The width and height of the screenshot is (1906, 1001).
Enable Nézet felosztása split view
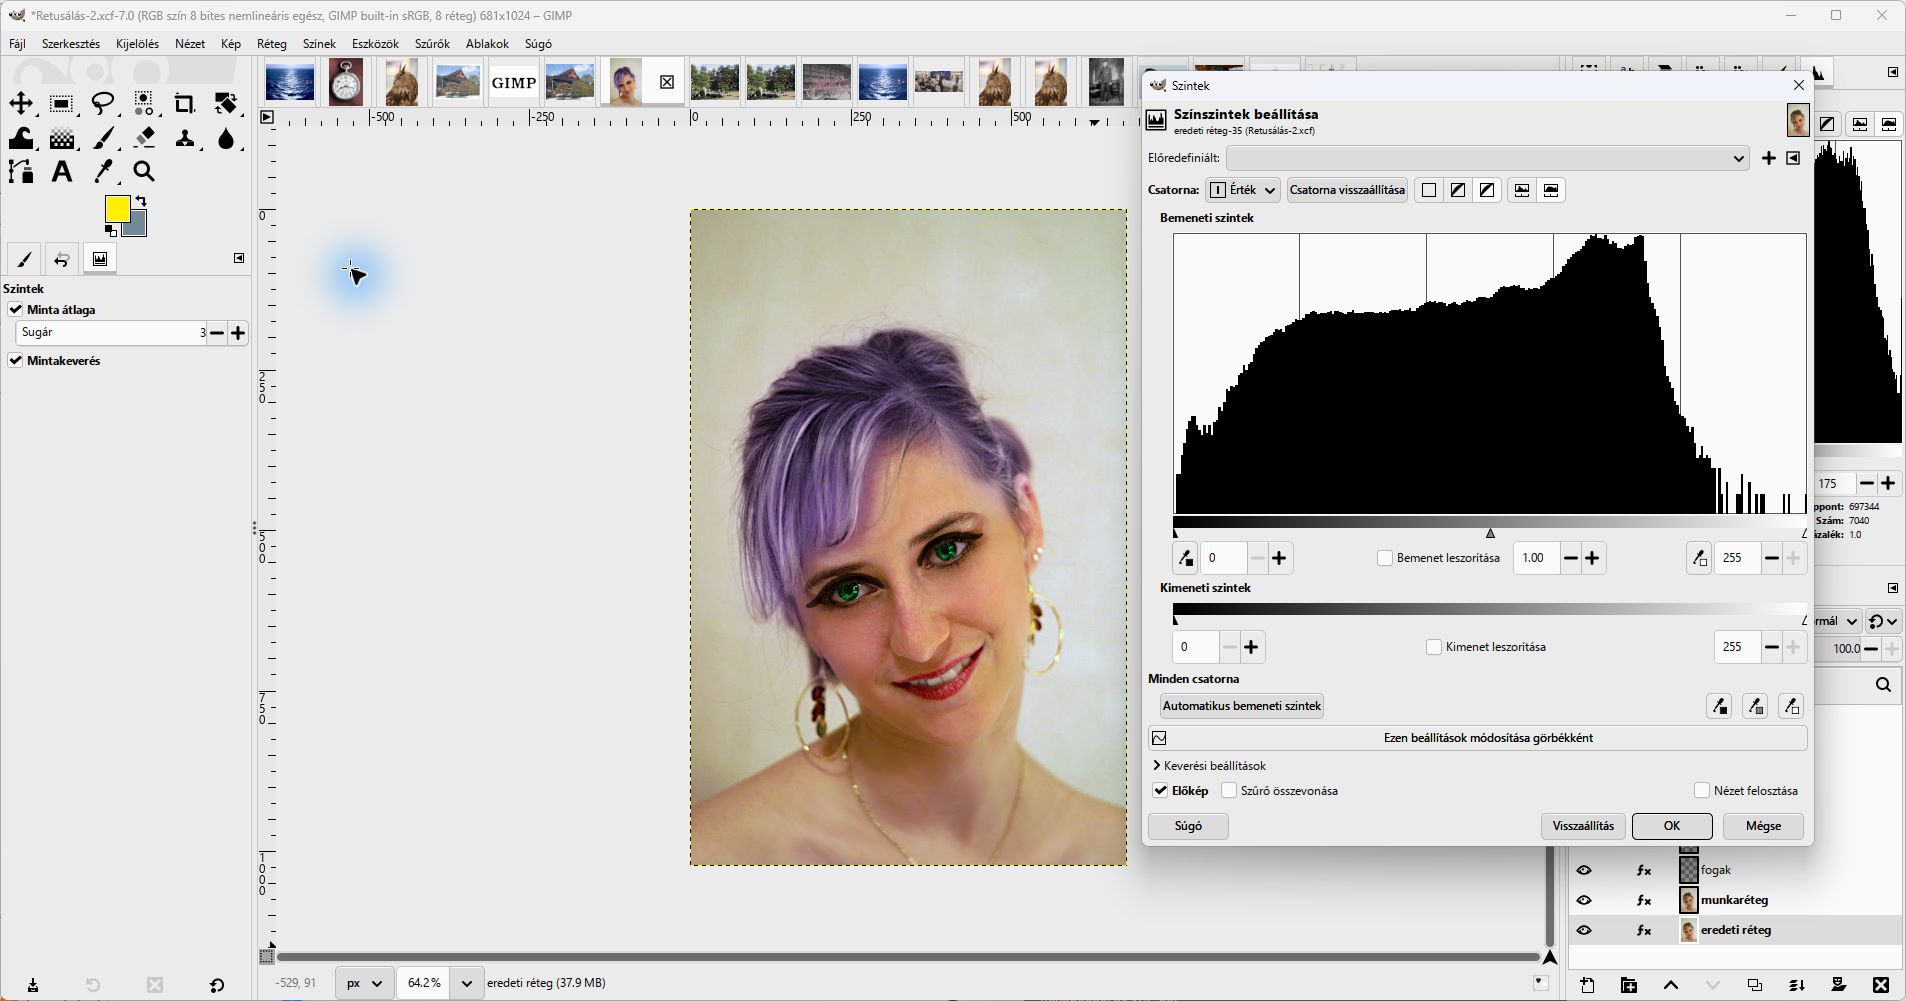[1702, 791]
